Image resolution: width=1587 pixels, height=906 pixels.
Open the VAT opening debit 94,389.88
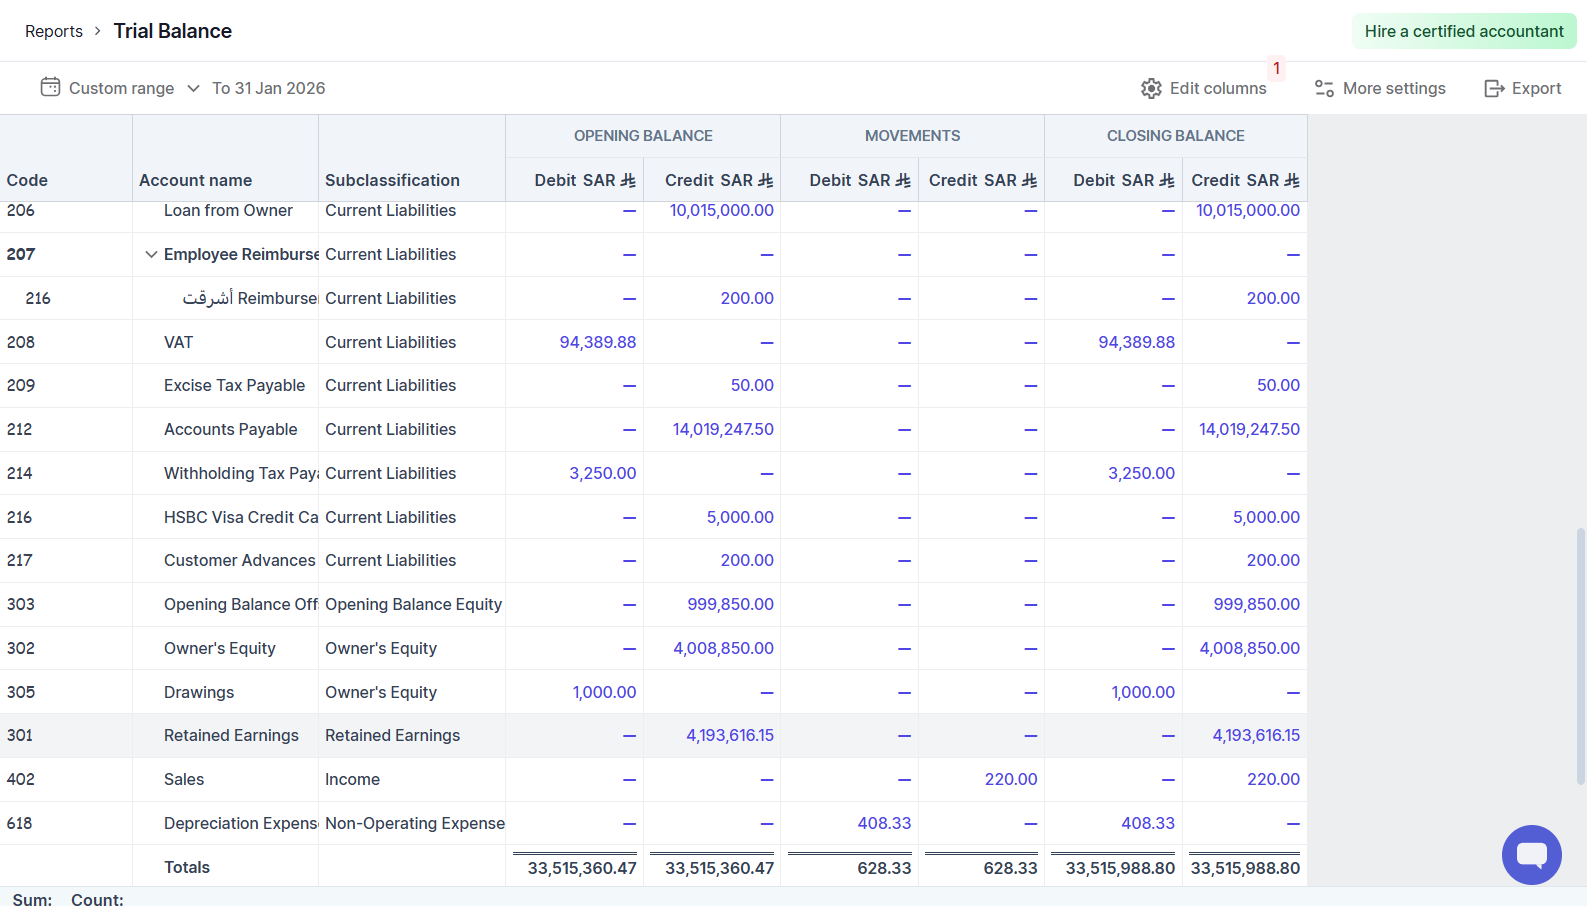[x=597, y=343]
